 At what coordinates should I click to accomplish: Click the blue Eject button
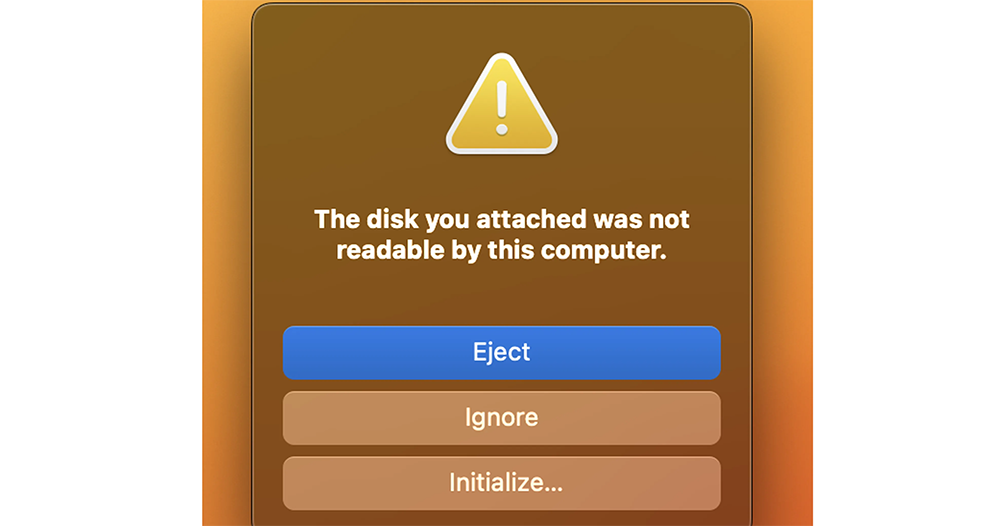[501, 353]
